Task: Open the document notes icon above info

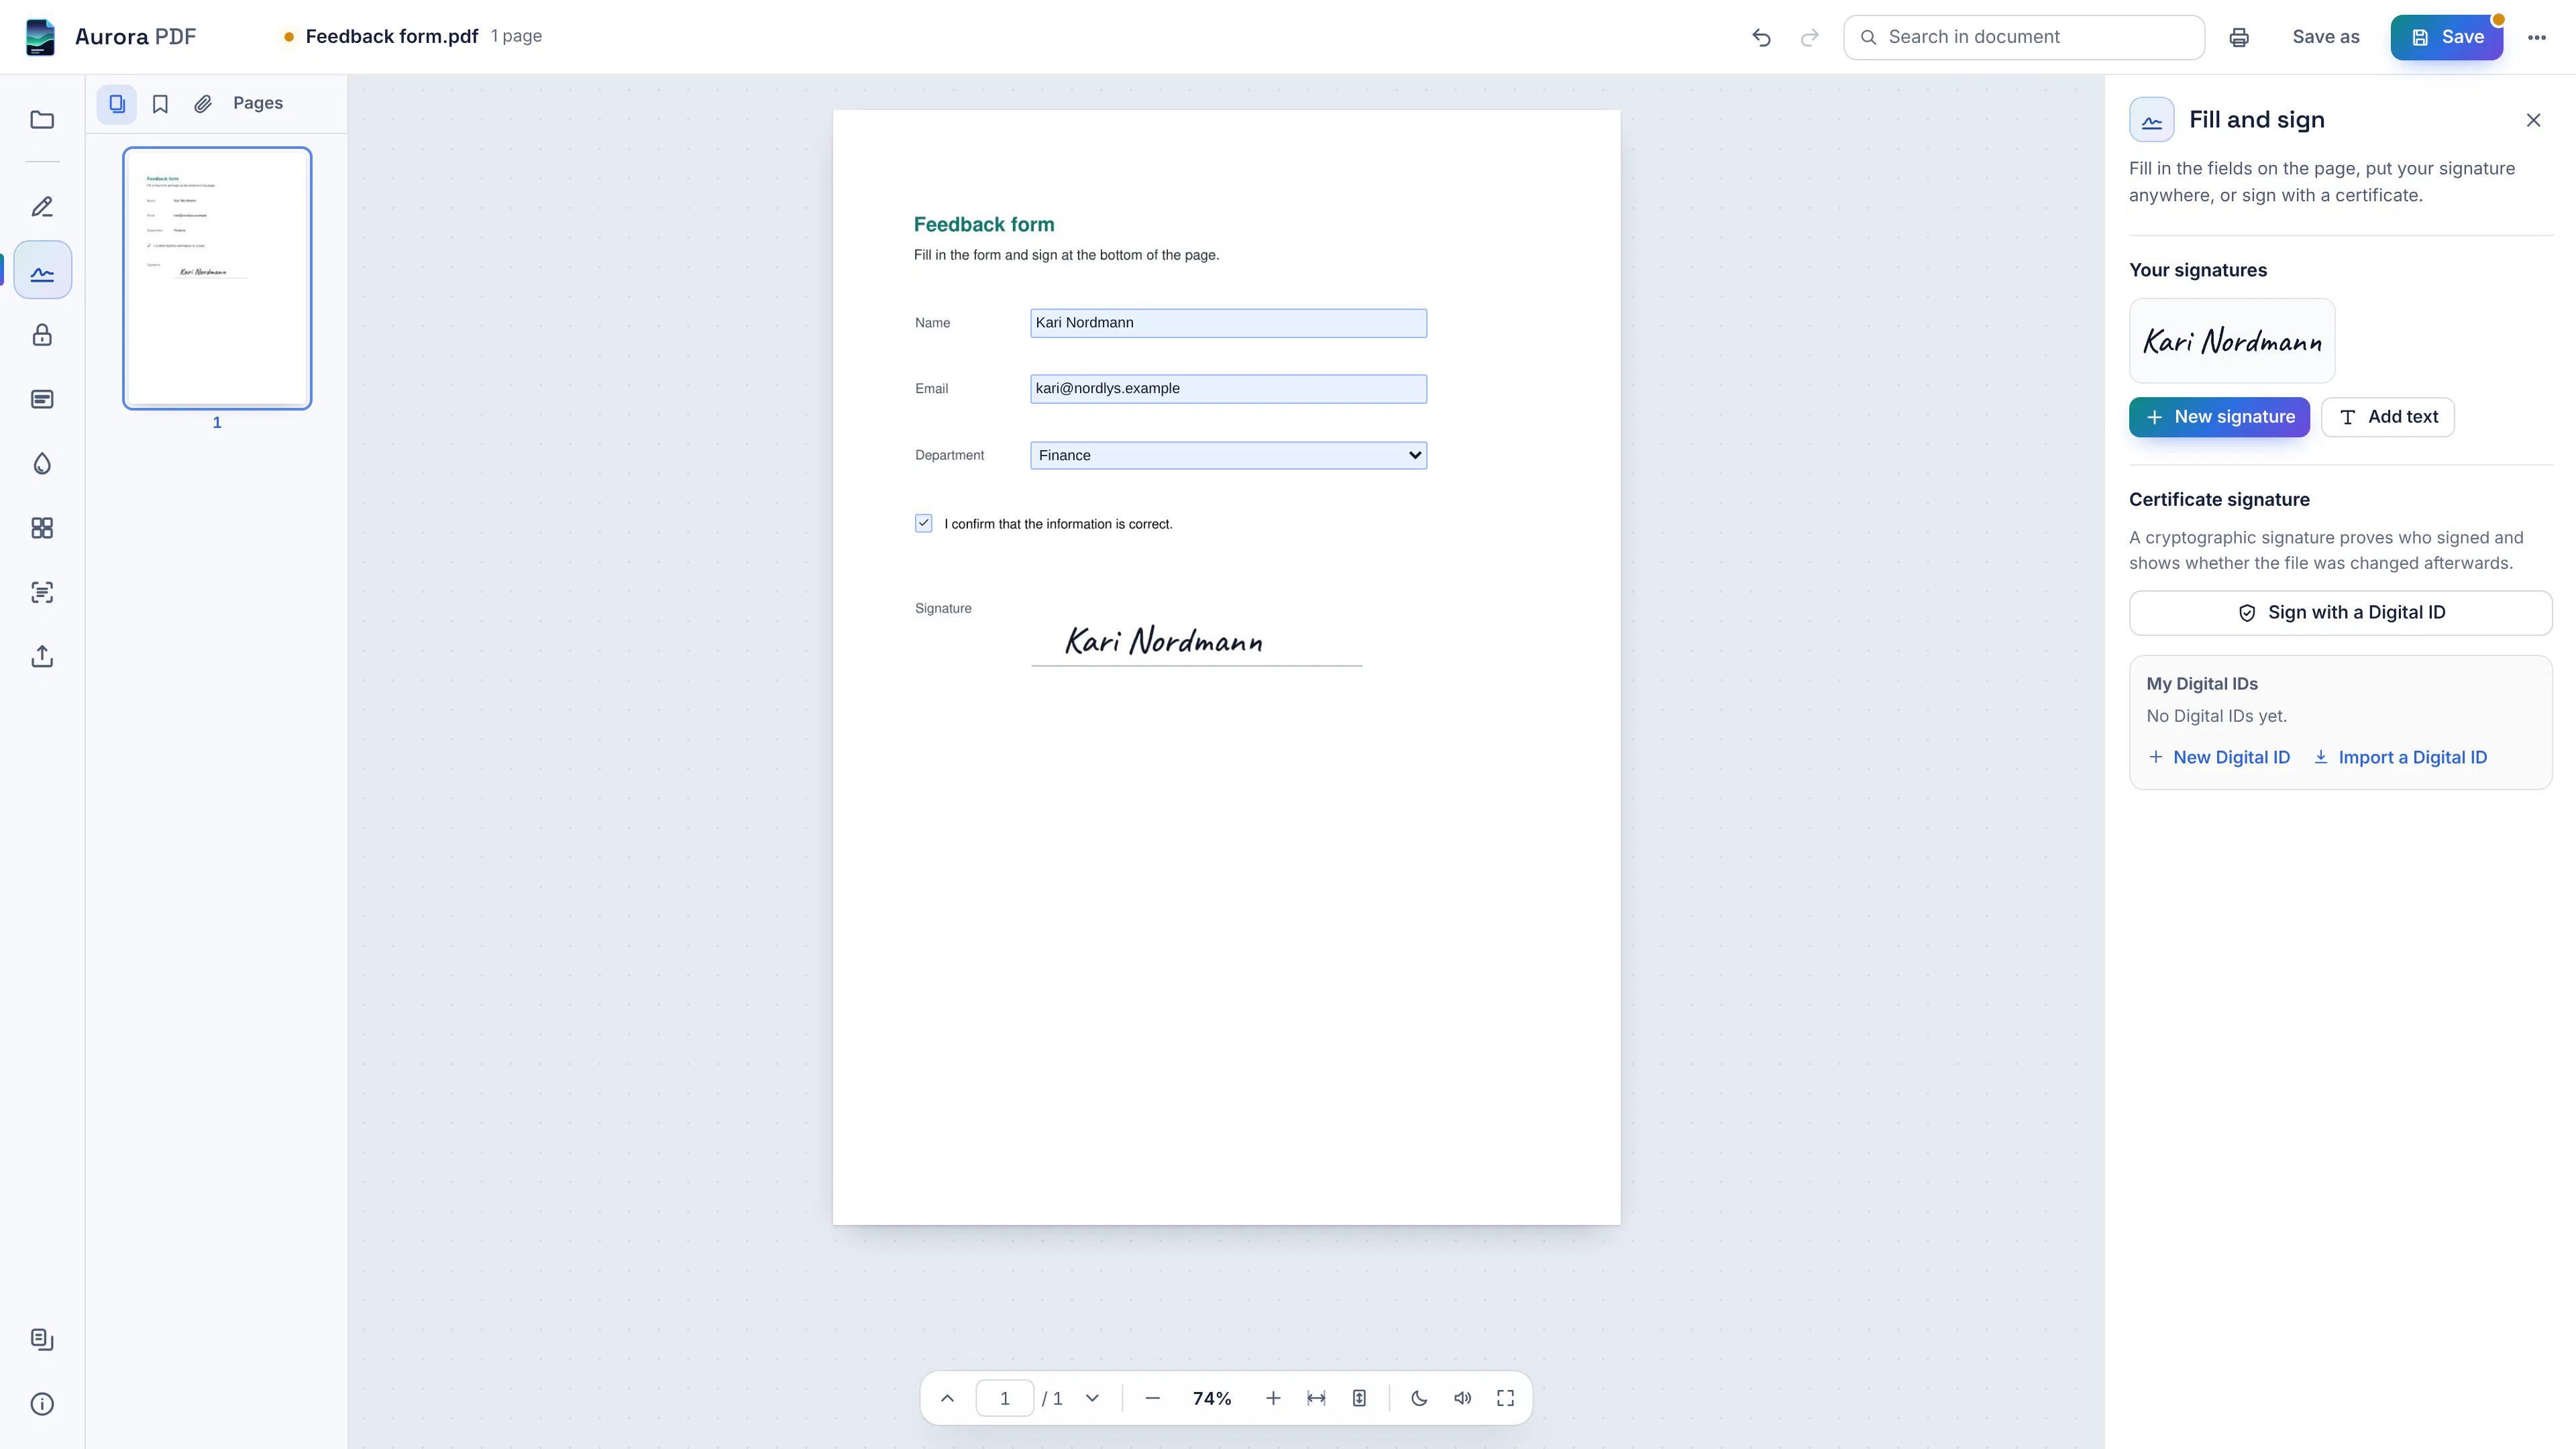Action: coord(42,1339)
